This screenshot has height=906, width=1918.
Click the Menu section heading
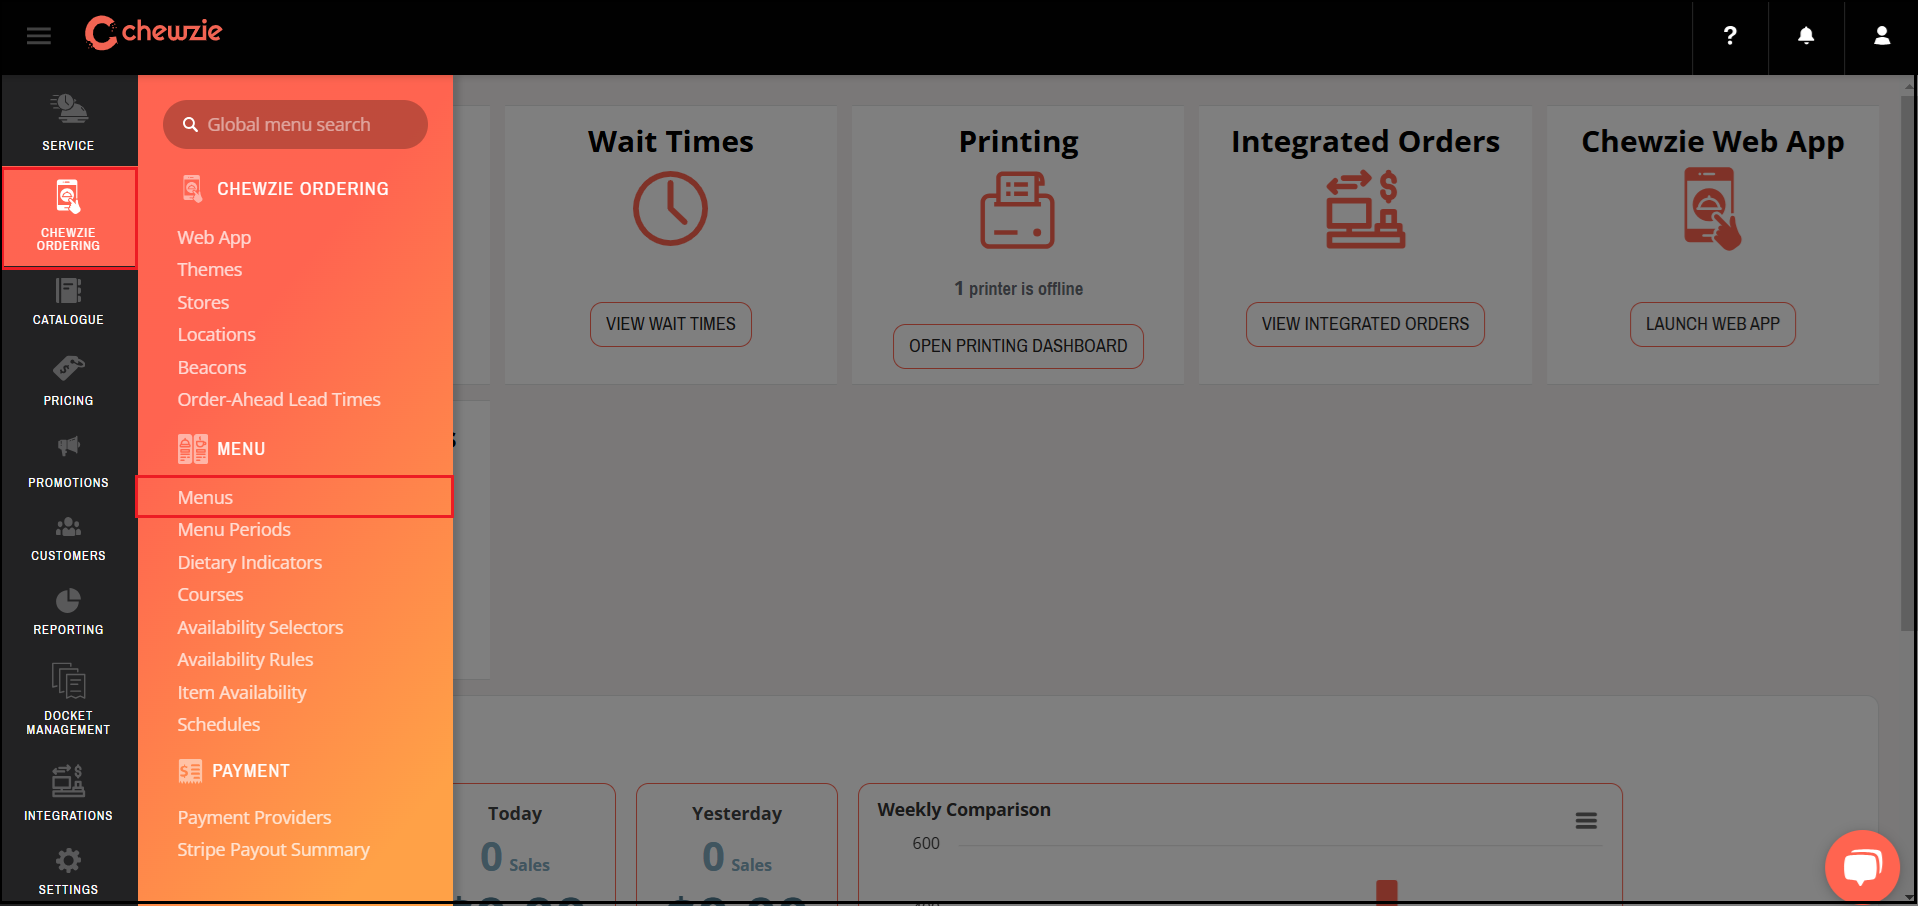(241, 449)
